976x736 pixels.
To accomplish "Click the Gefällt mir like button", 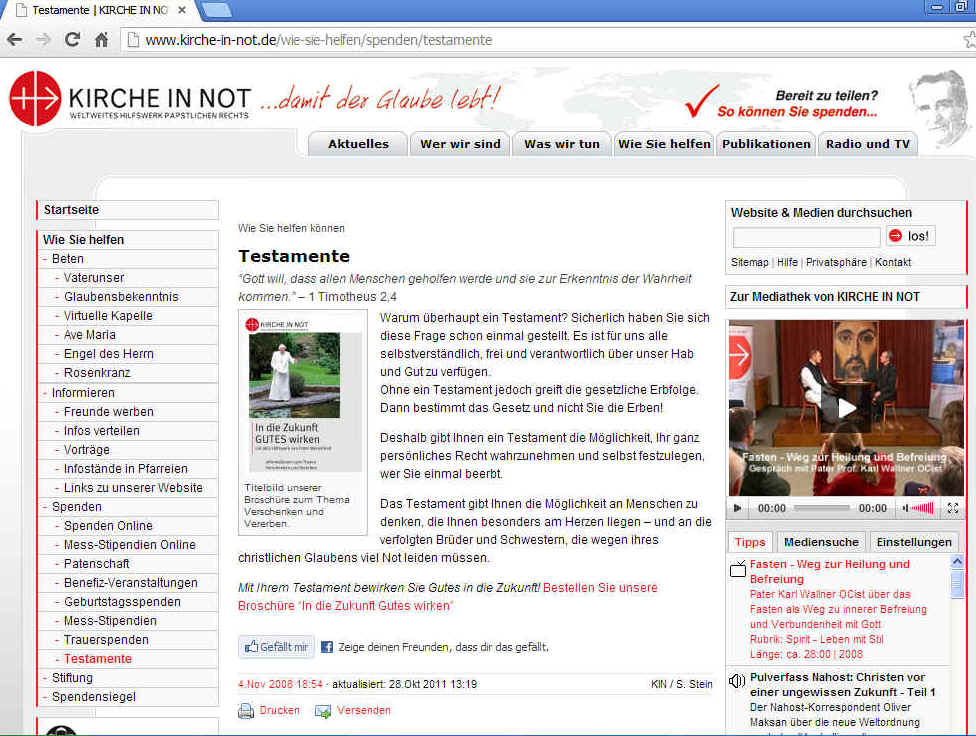I will 276,647.
